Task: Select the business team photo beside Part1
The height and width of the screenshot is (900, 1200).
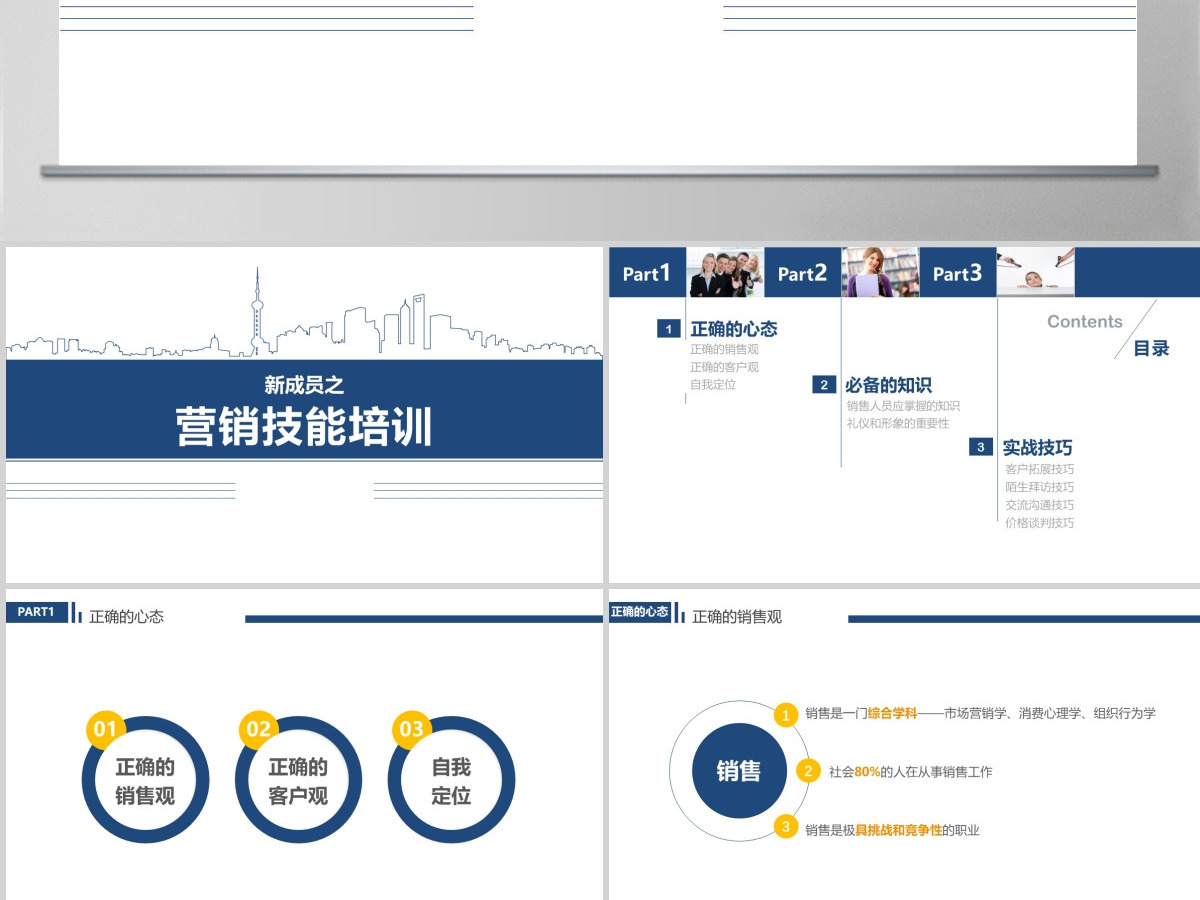Action: 726,272
